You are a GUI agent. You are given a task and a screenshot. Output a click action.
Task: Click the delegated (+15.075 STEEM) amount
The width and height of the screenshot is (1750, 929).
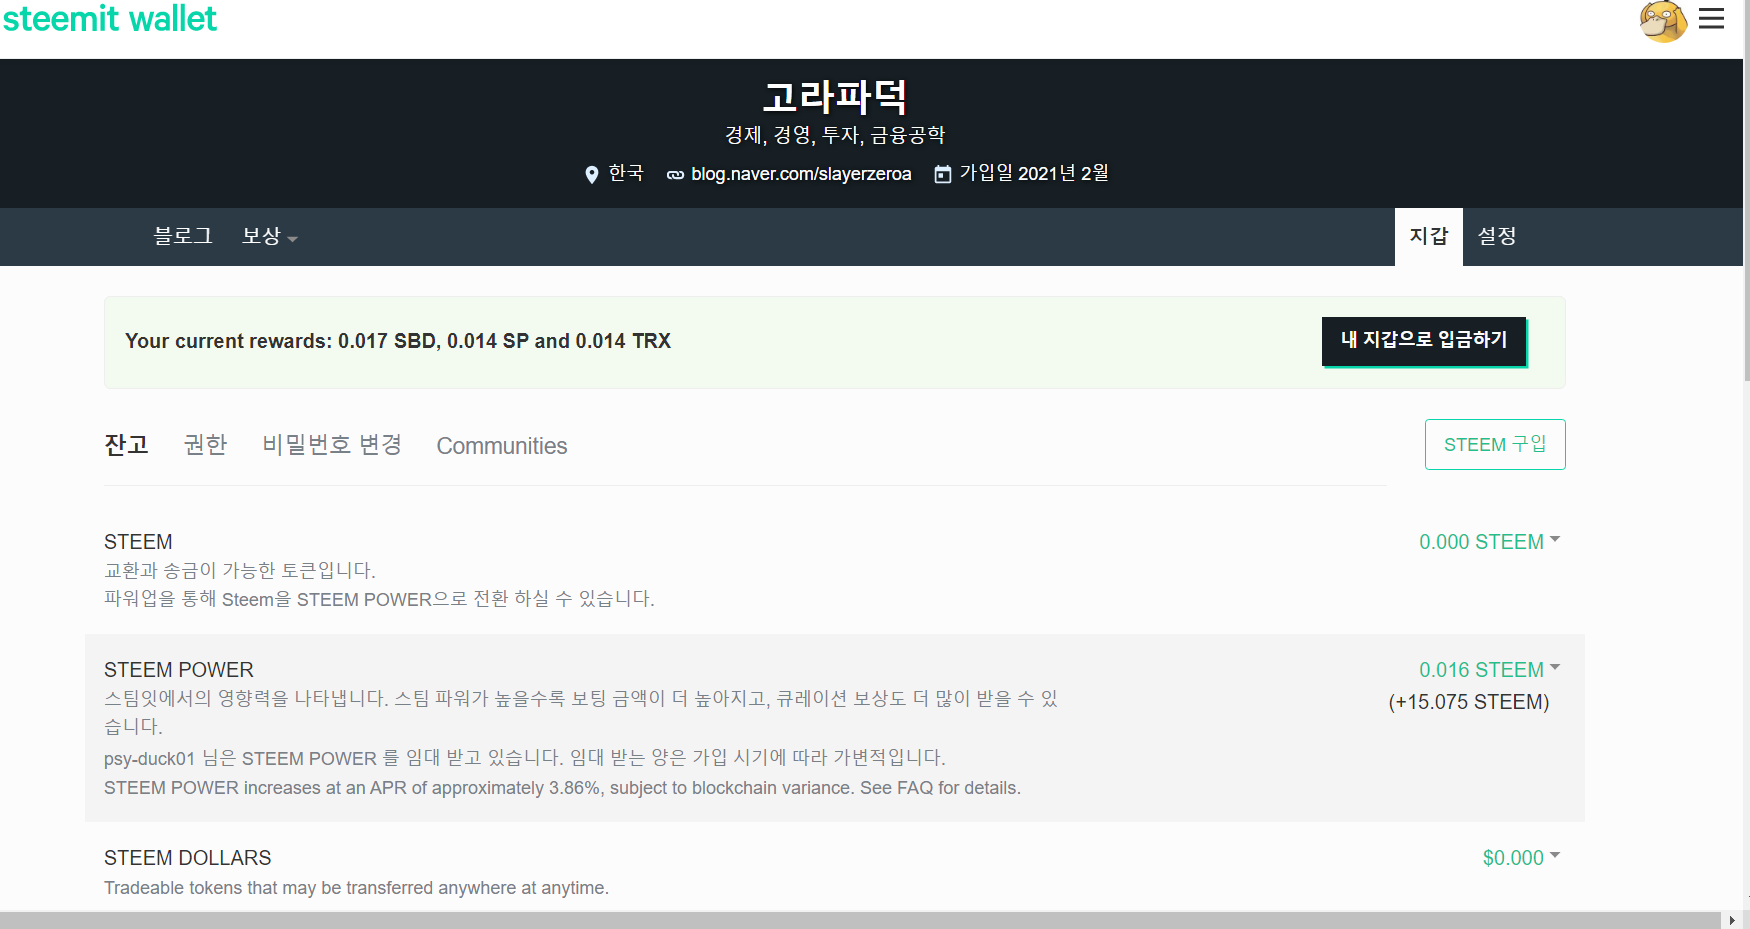point(1469,702)
